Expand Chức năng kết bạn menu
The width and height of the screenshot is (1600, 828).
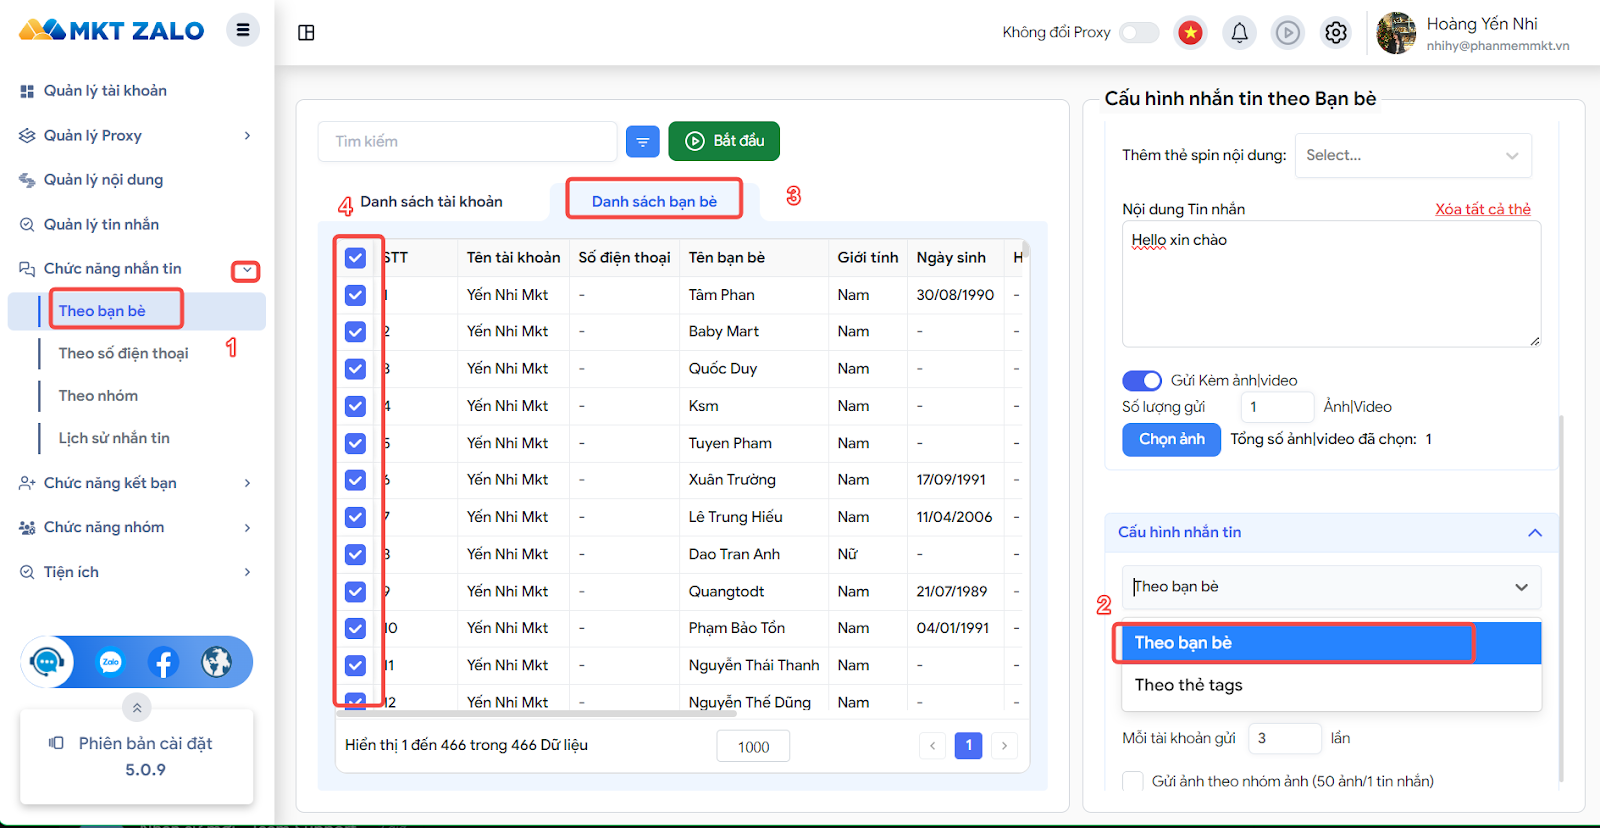247,483
